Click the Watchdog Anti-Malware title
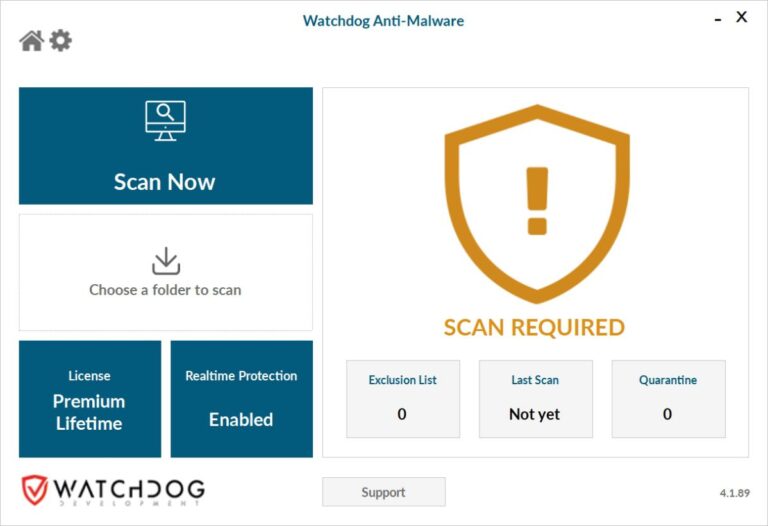Screen dimensions: 768x526 coord(384,21)
